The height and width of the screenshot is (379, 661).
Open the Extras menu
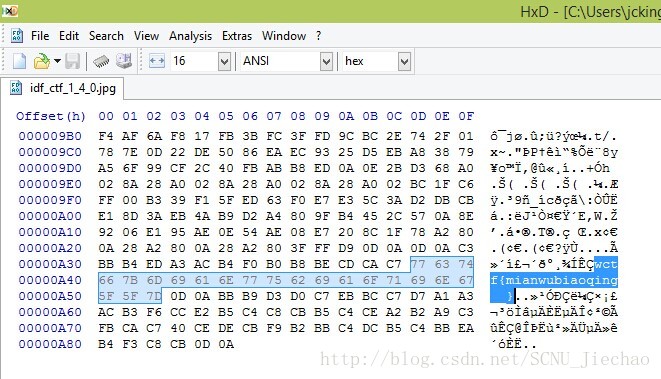(x=237, y=36)
